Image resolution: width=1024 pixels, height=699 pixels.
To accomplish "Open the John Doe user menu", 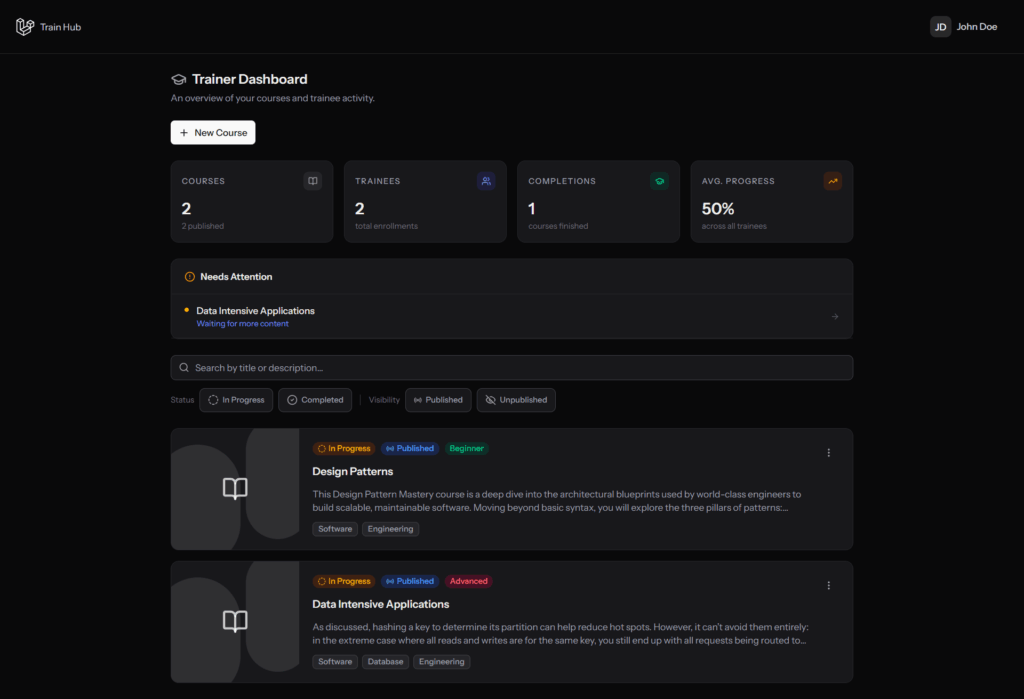I will tap(964, 27).
